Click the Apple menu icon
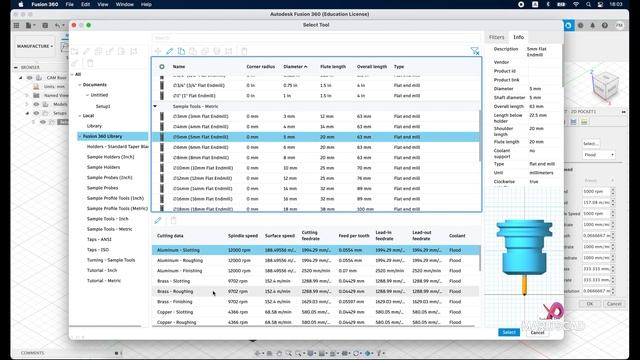This screenshot has width=640, height=360. [21, 4]
